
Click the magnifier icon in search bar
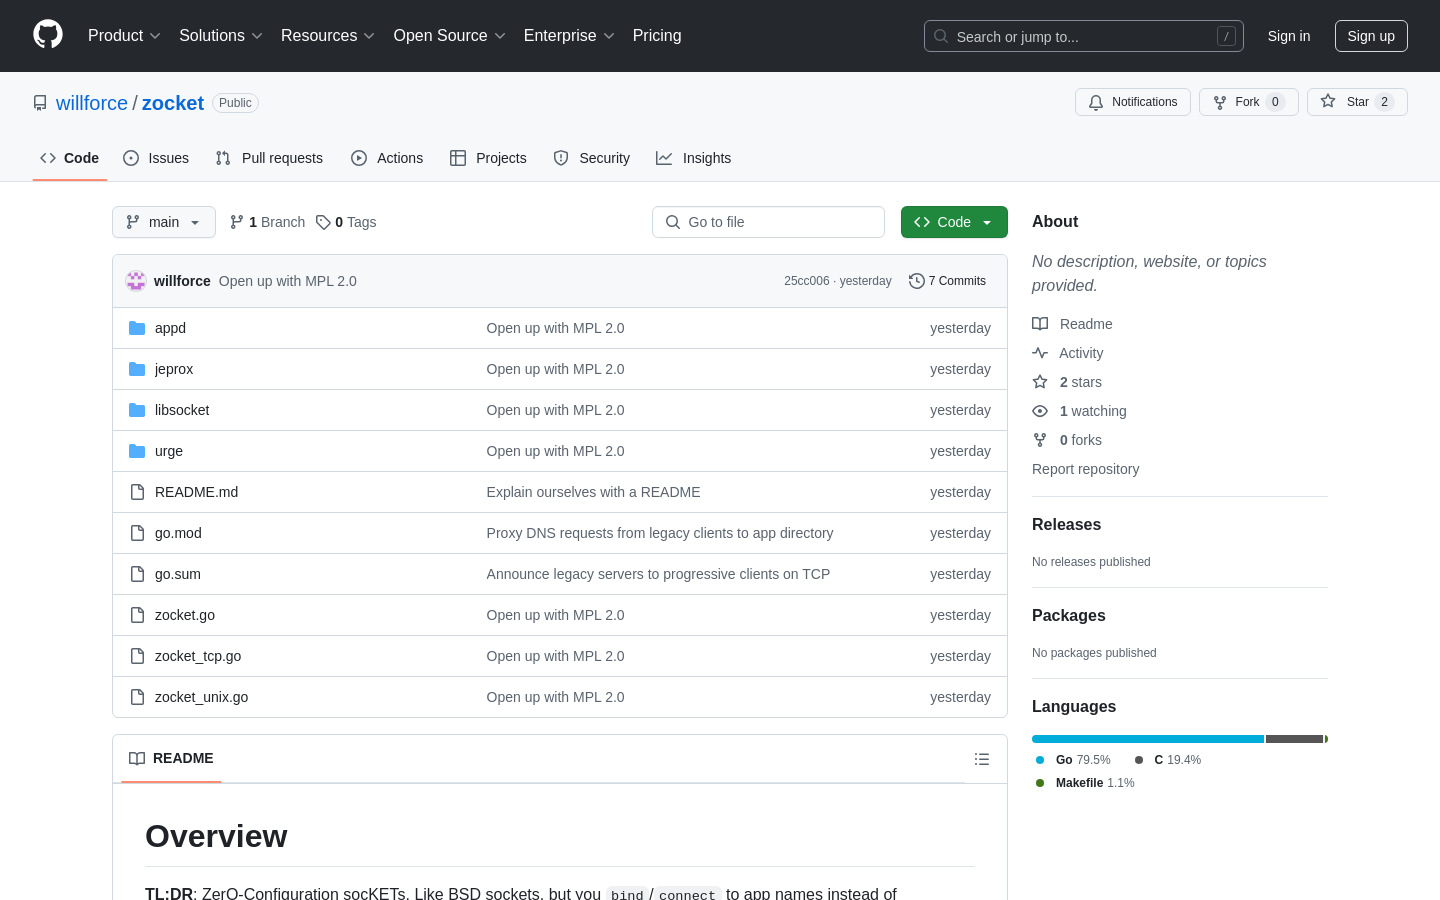tap(941, 36)
